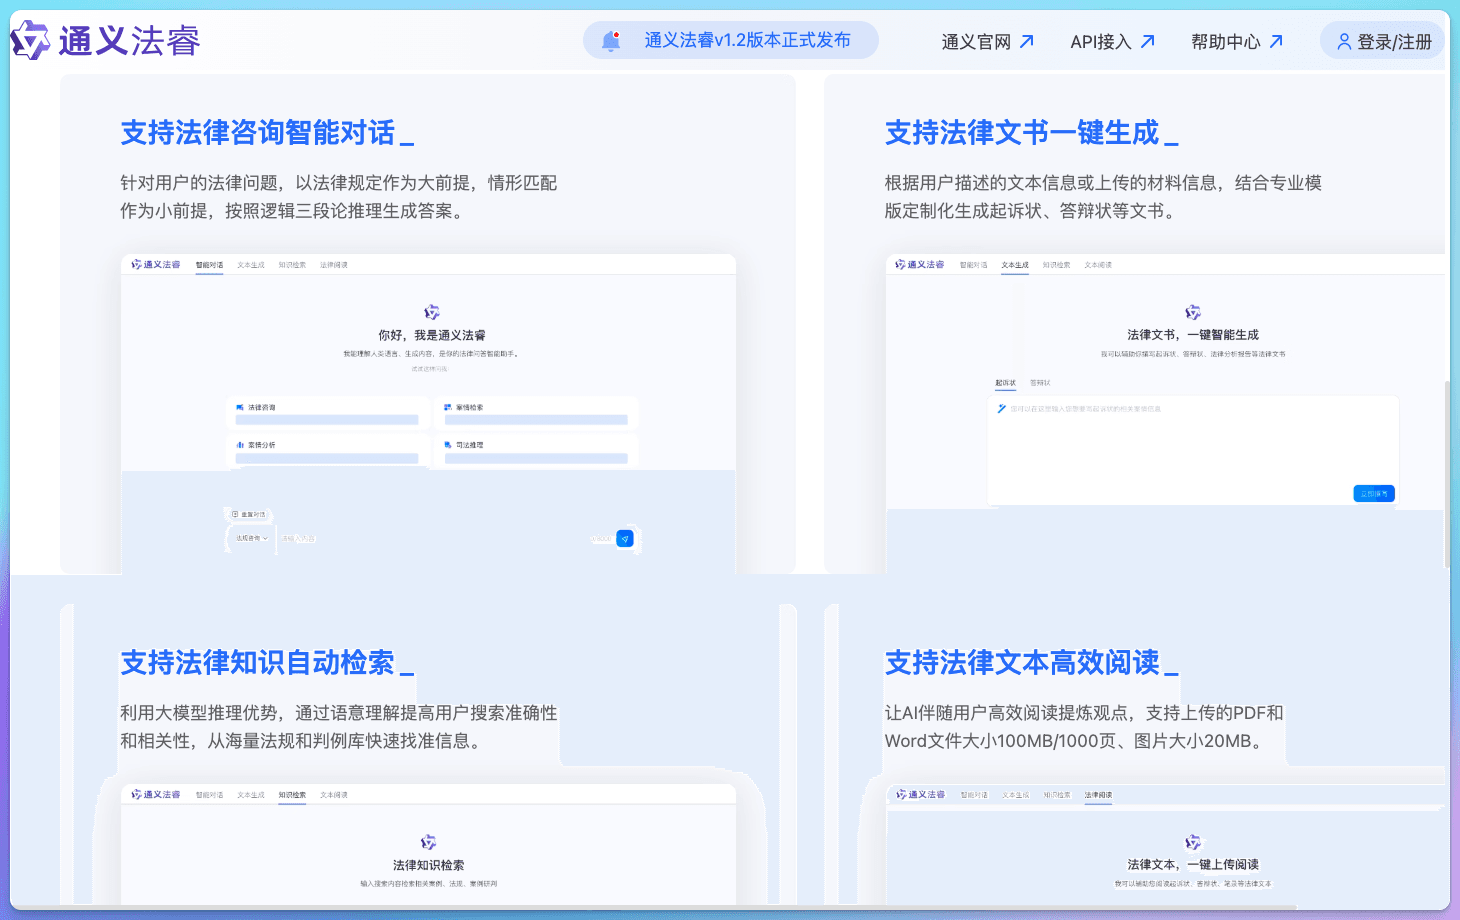The image size is (1460, 920).
Task: Go to the API接入 page
Action: click(x=1112, y=41)
